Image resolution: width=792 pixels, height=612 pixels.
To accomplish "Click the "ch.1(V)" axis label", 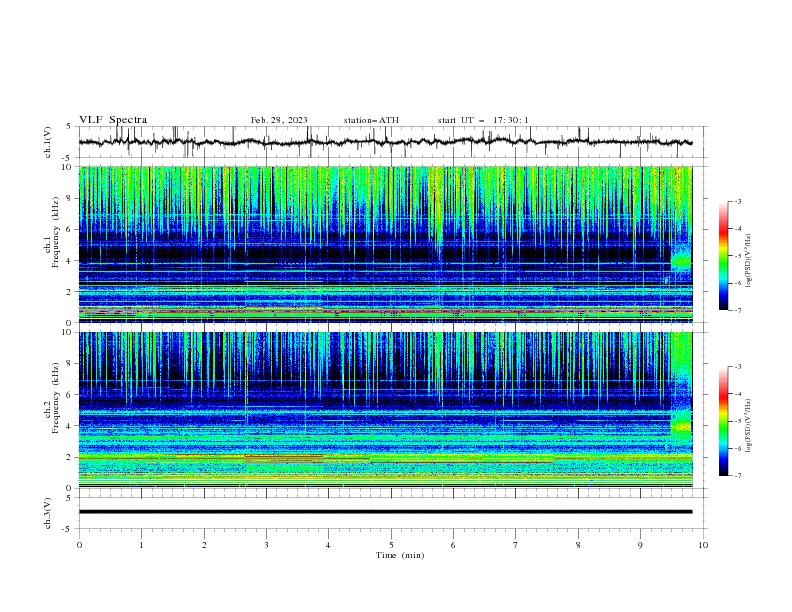I will (48, 142).
